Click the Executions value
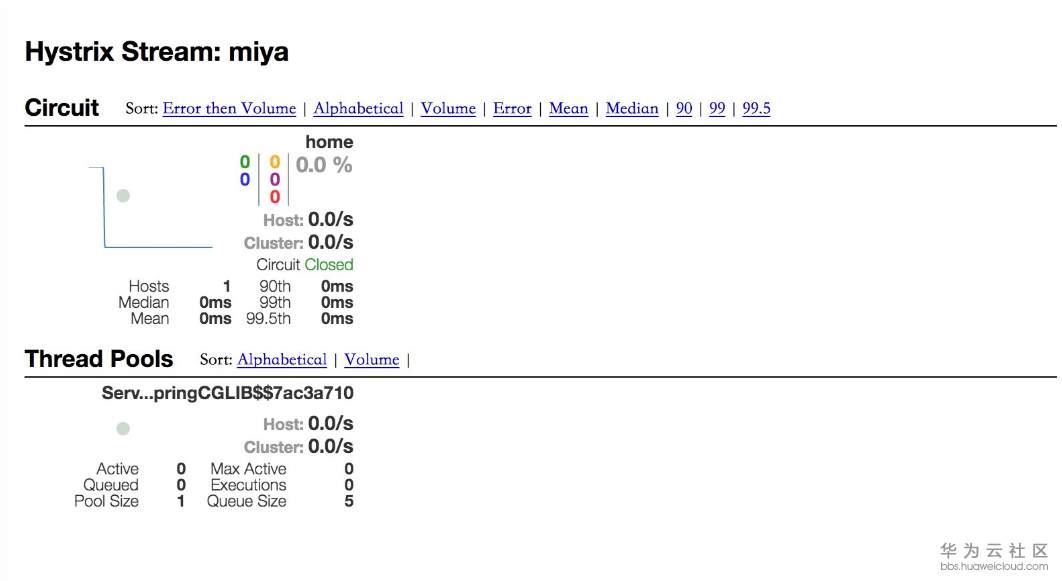The height and width of the screenshot is (581, 1062). (349, 485)
